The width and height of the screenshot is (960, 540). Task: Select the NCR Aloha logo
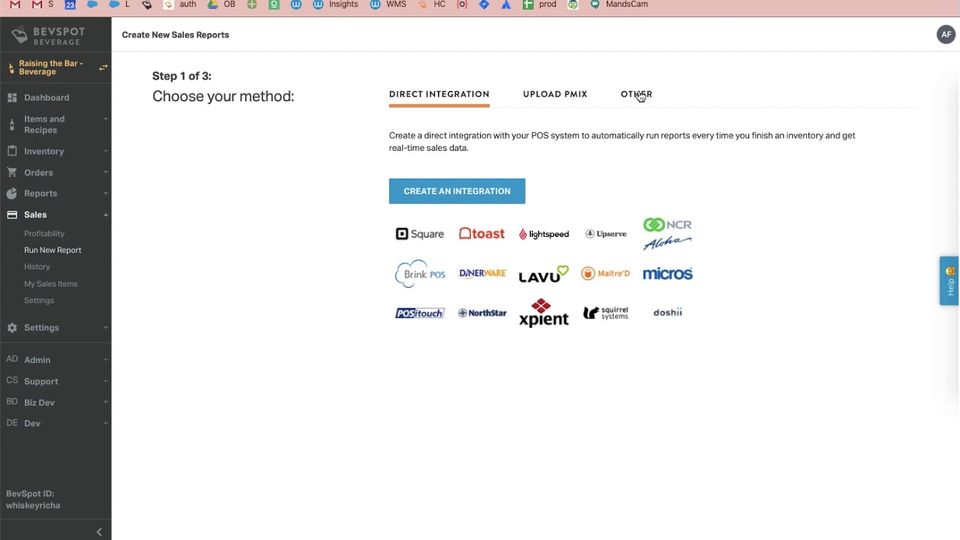point(667,234)
